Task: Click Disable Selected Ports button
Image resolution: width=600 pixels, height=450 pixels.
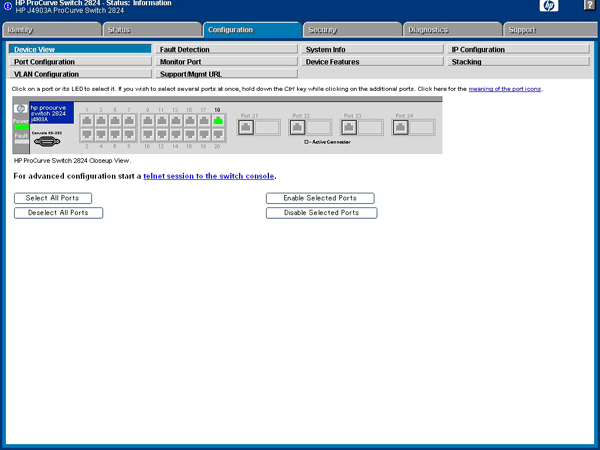Action: tap(322, 213)
